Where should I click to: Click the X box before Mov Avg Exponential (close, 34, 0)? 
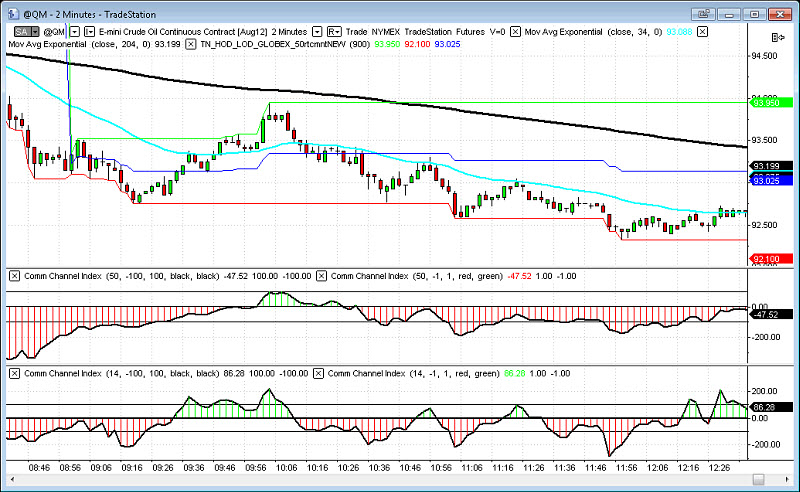(515, 32)
